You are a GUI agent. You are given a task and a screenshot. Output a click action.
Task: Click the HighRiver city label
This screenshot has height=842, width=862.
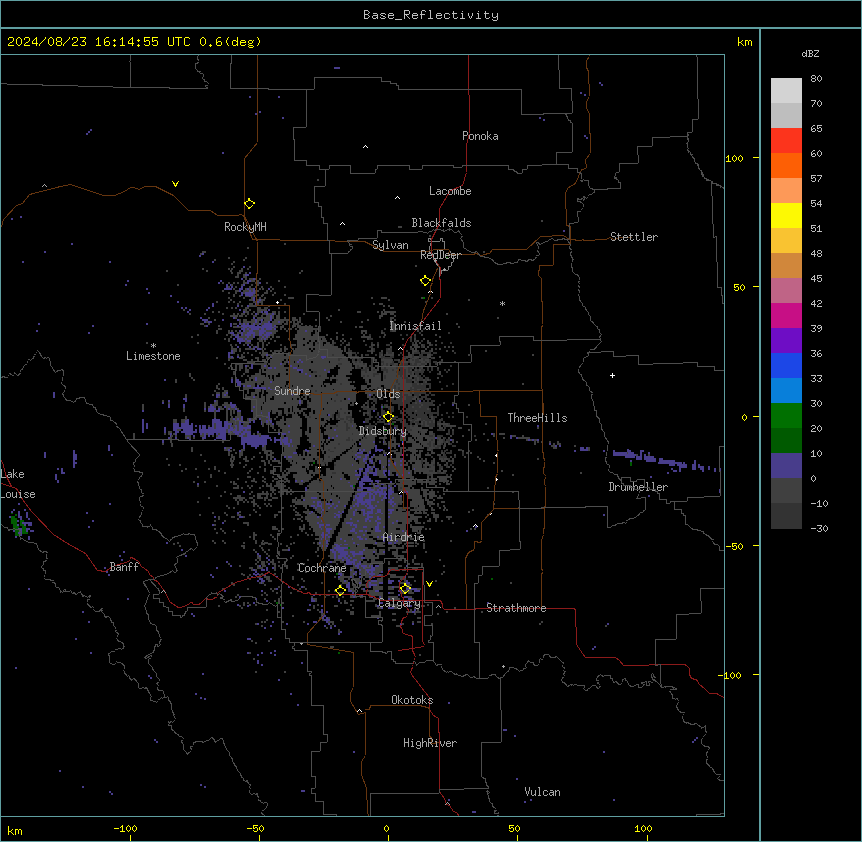[430, 743]
